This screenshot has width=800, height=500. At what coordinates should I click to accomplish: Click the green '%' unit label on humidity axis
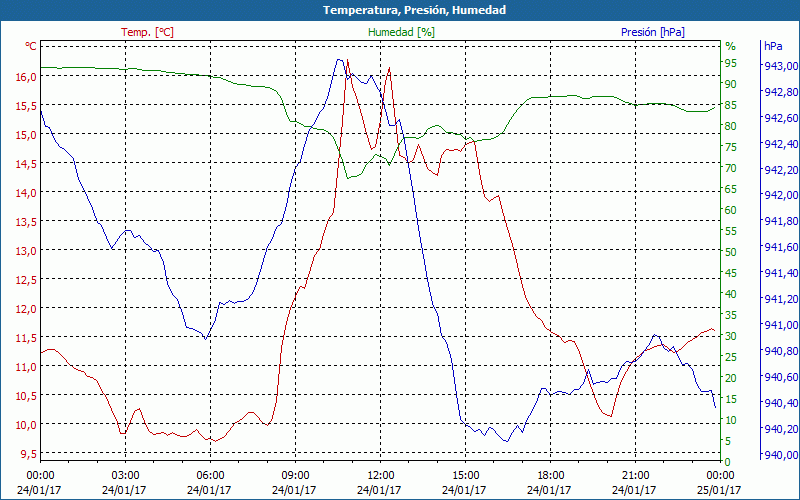pos(731,46)
